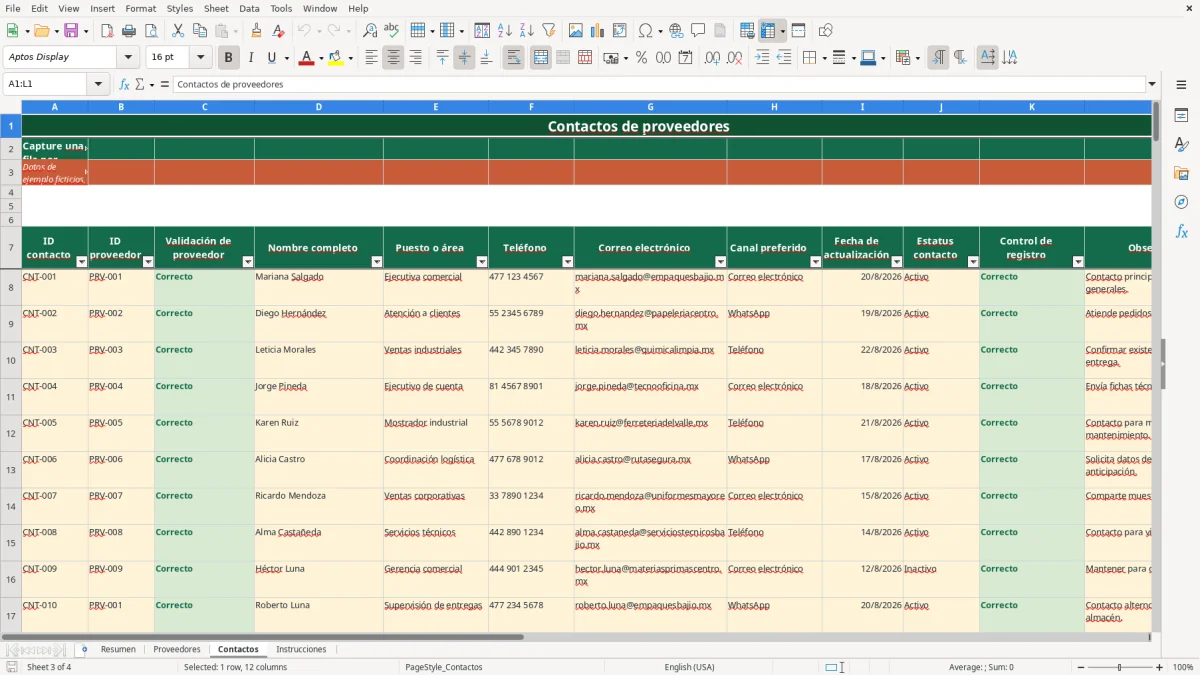This screenshot has height=675, width=1200.
Task: Switch to the Proveedores sheet tab
Action: (x=177, y=649)
